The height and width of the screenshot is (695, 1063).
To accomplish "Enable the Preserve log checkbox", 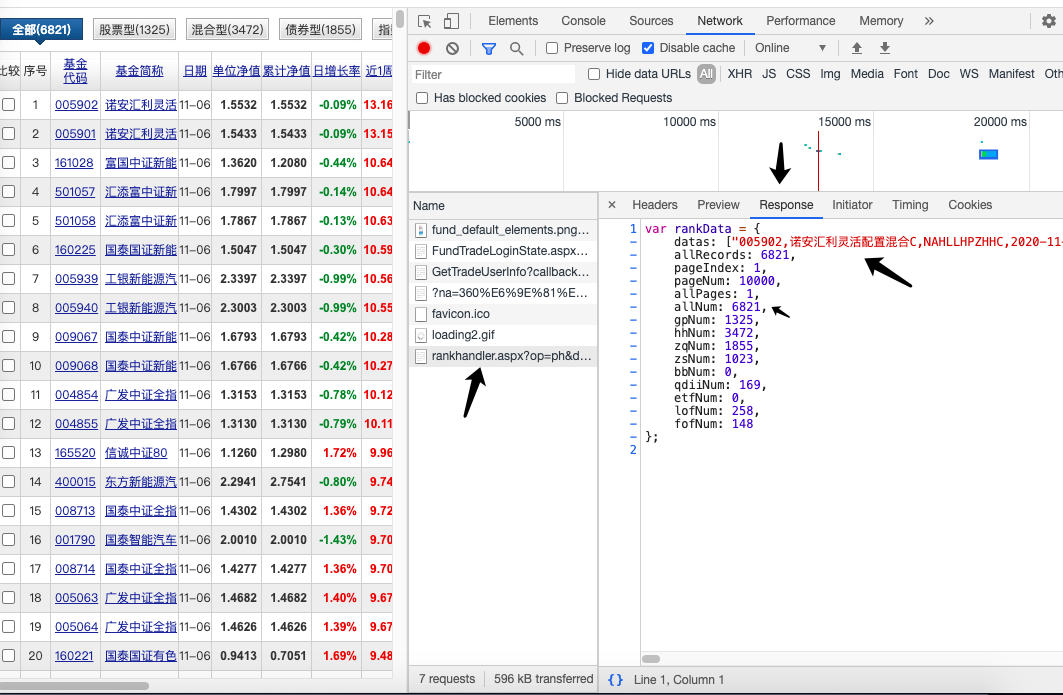I will click(x=552, y=48).
